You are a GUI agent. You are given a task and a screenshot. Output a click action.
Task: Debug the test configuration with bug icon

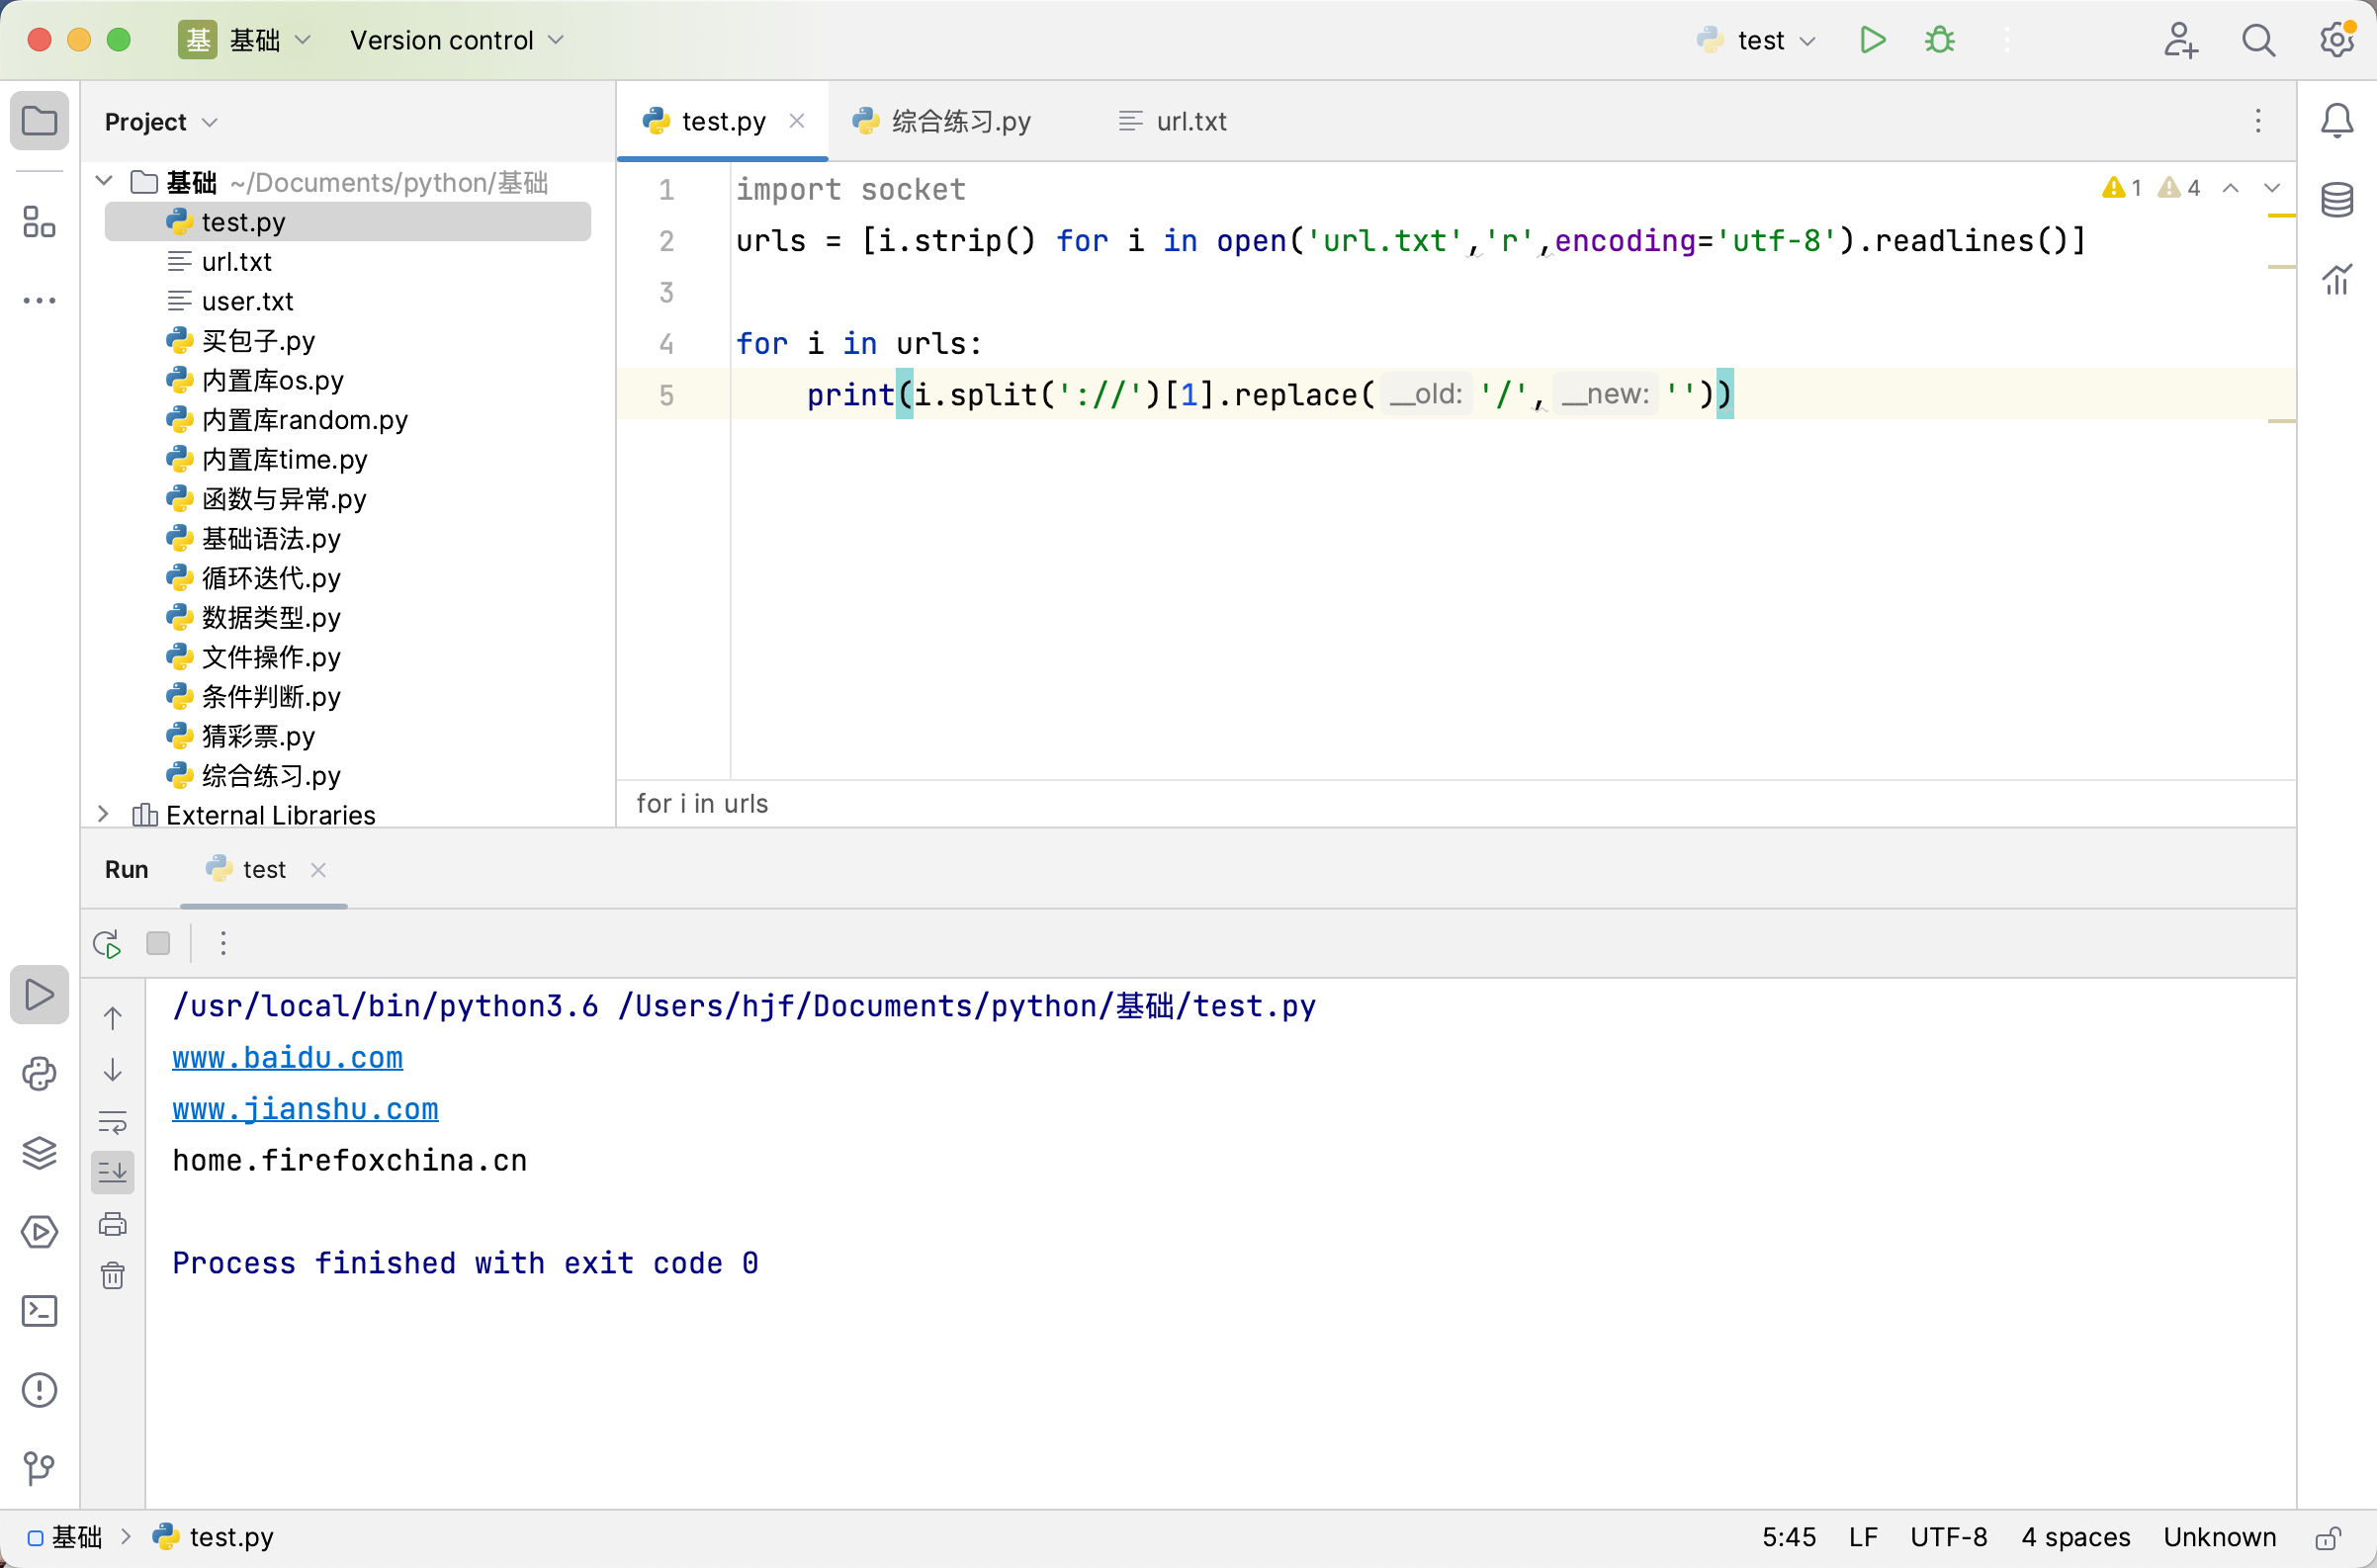[1939, 40]
